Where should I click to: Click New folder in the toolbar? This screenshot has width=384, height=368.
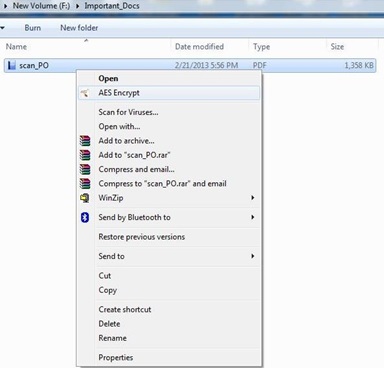point(79,28)
